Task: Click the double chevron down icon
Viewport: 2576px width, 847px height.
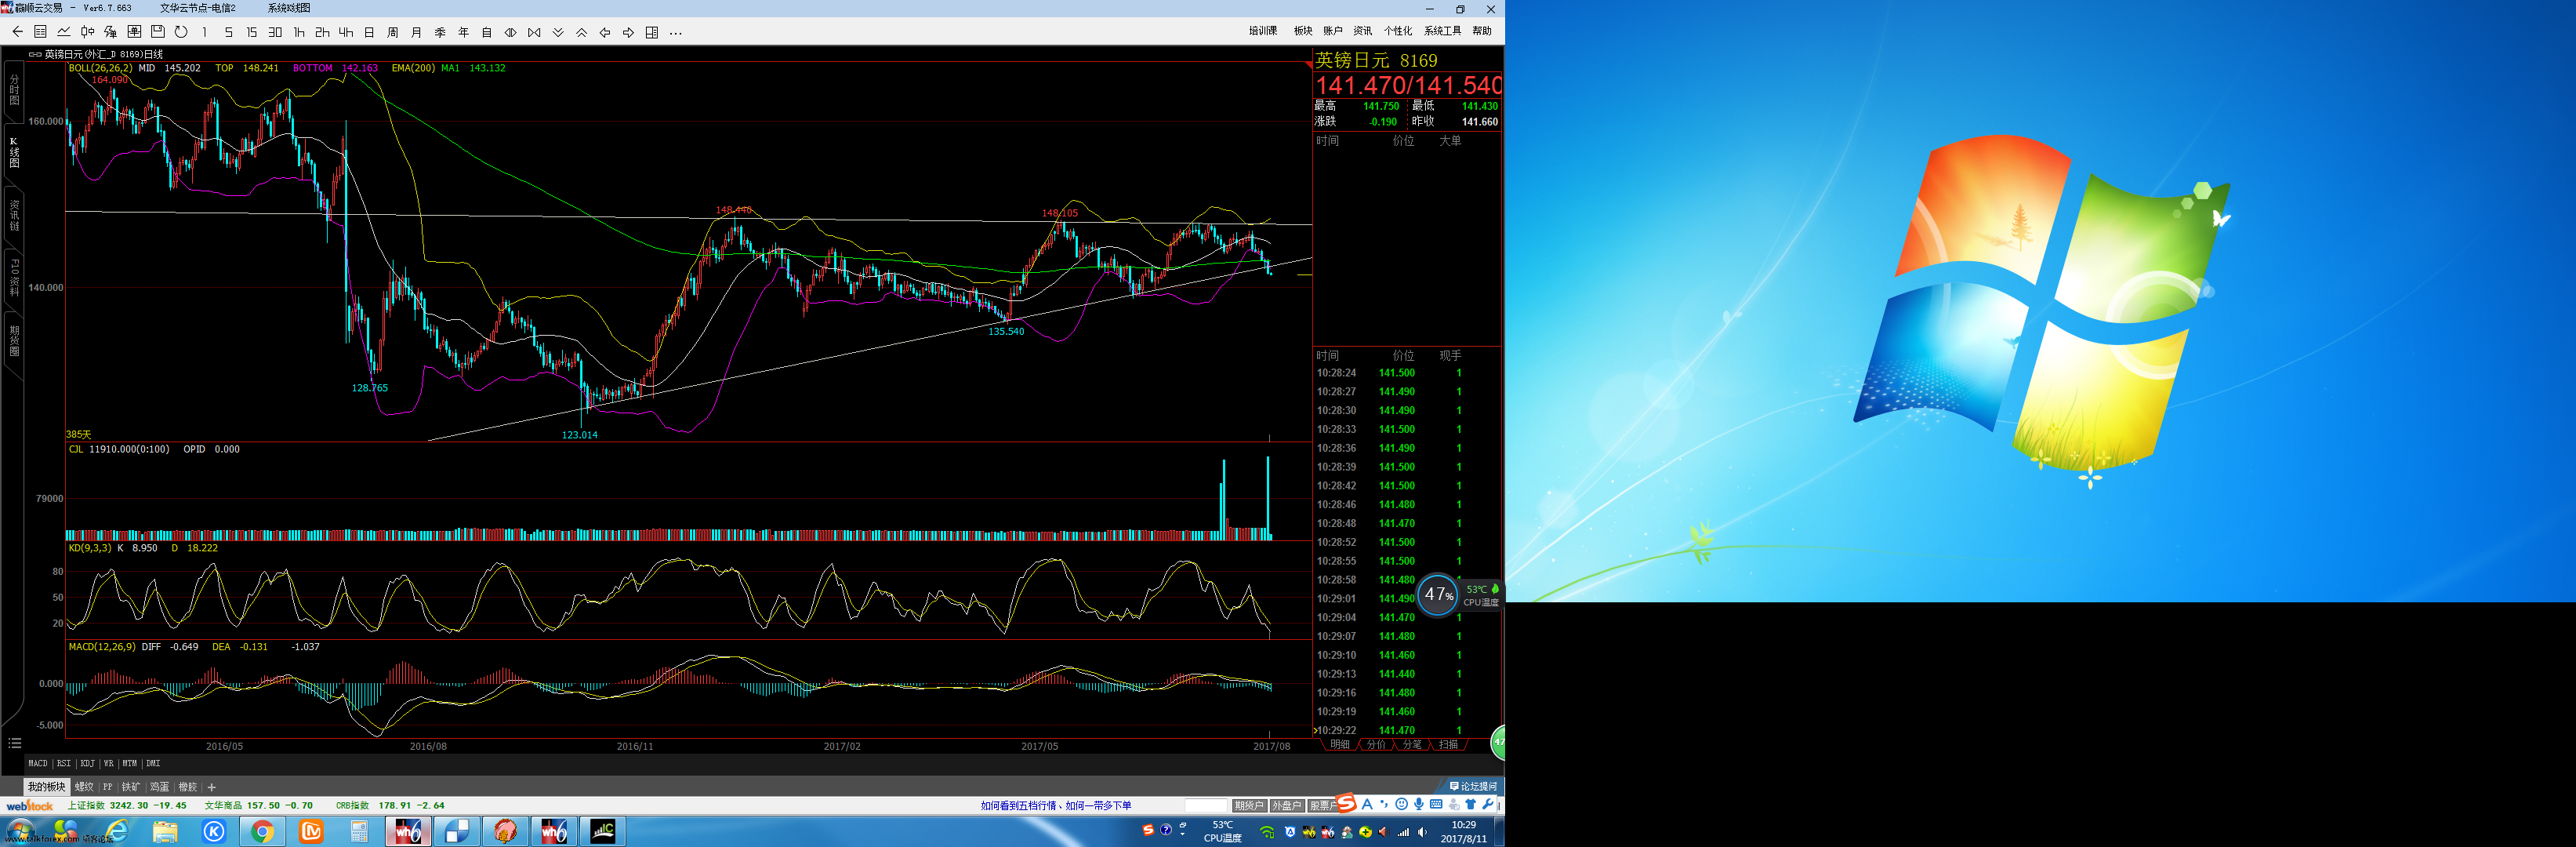Action: tap(557, 32)
